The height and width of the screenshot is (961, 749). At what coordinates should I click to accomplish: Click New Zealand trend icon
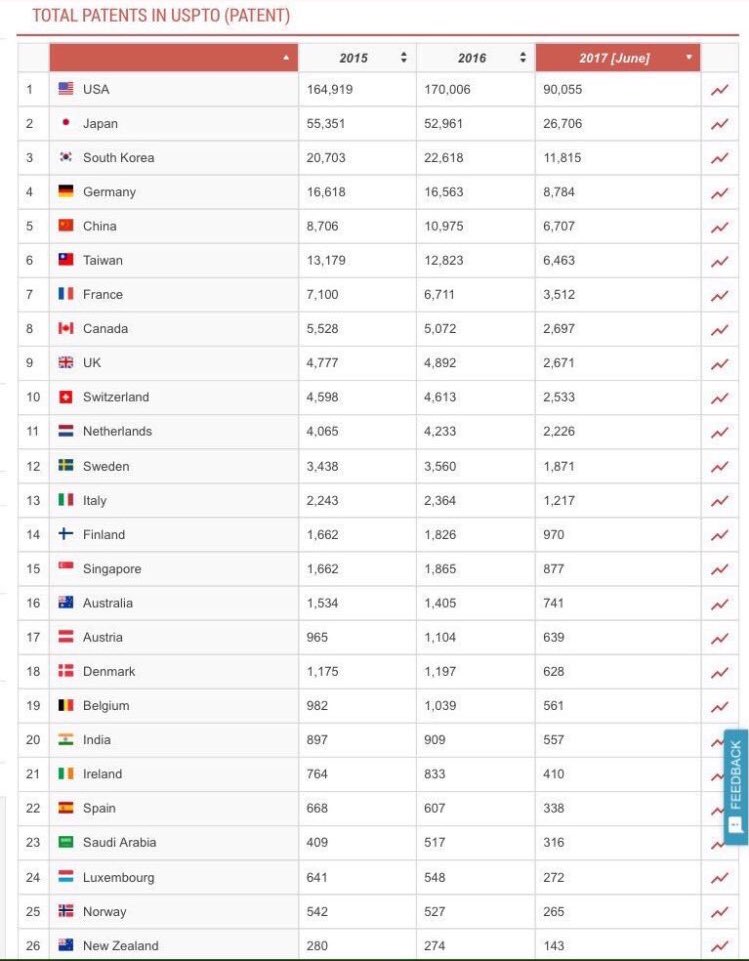tap(719, 946)
